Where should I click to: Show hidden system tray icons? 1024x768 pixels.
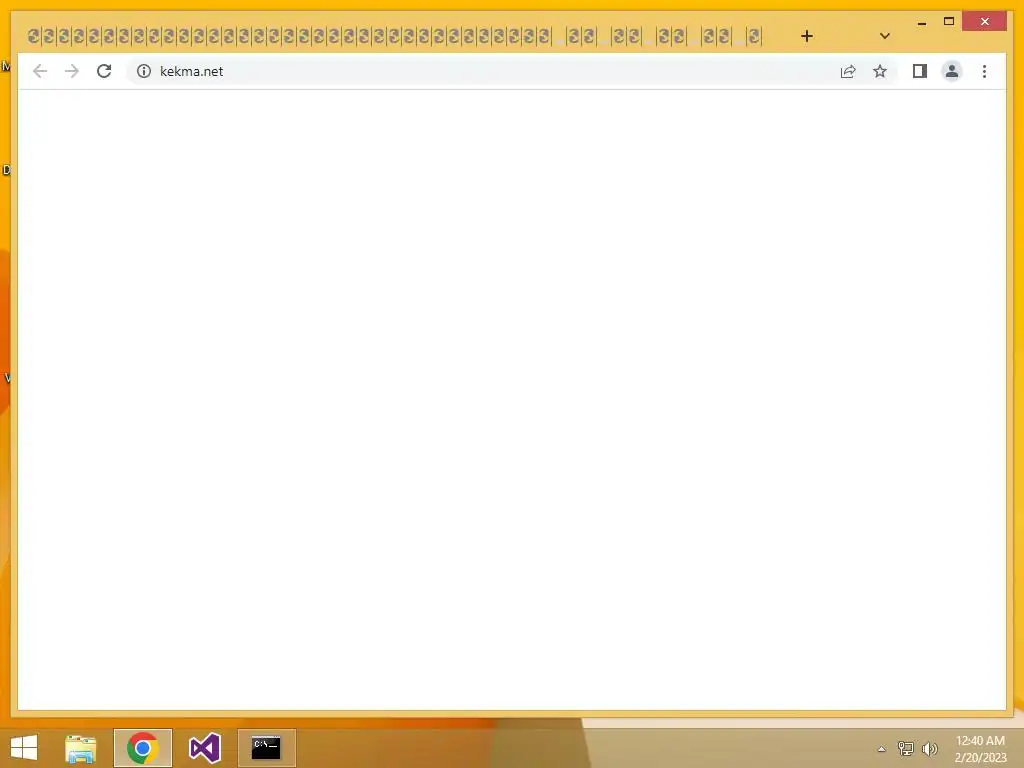(882, 749)
